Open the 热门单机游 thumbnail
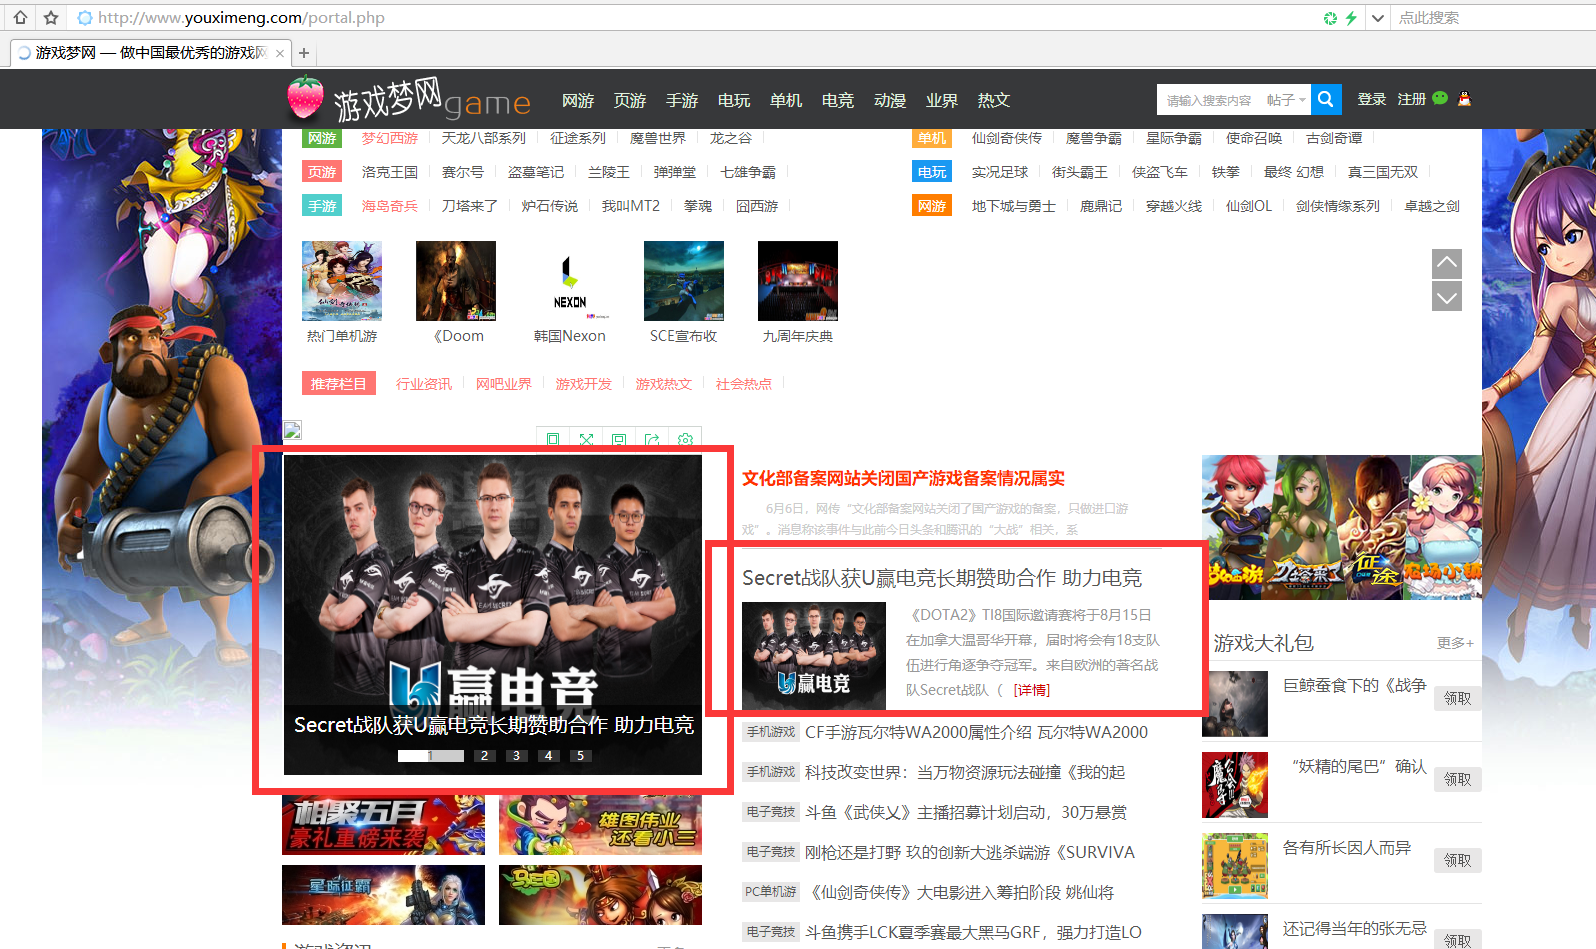The height and width of the screenshot is (949, 1596). [x=342, y=281]
